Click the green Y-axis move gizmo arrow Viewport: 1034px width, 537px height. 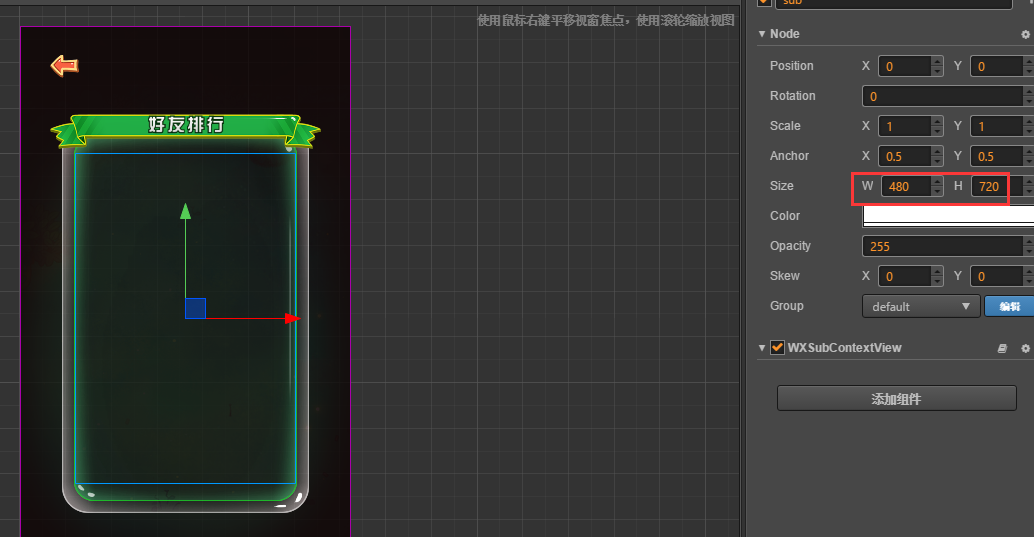point(185,211)
